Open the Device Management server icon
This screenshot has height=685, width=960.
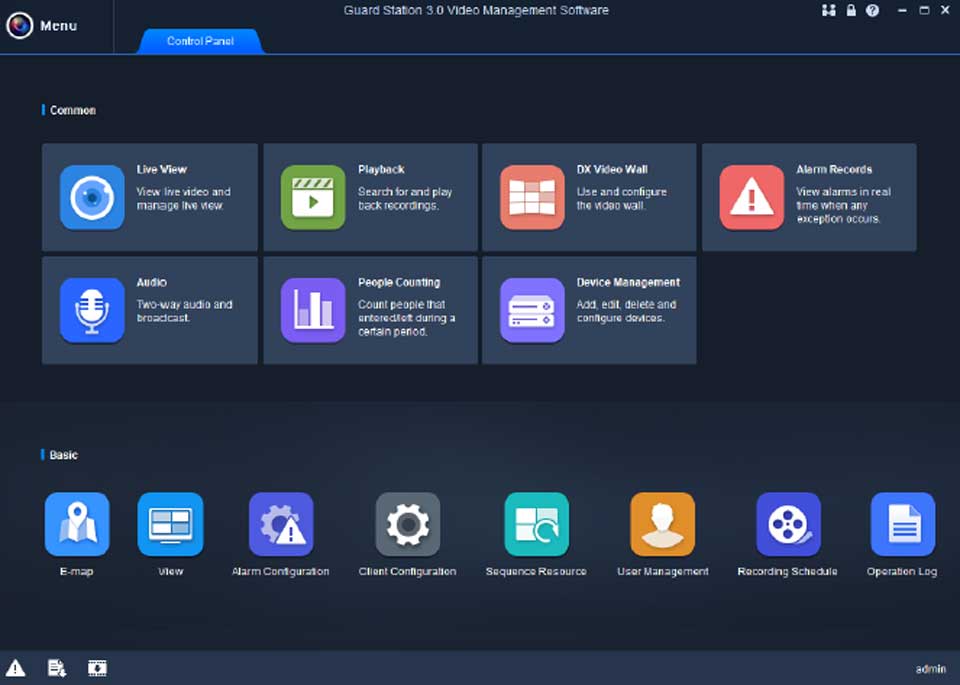click(532, 310)
